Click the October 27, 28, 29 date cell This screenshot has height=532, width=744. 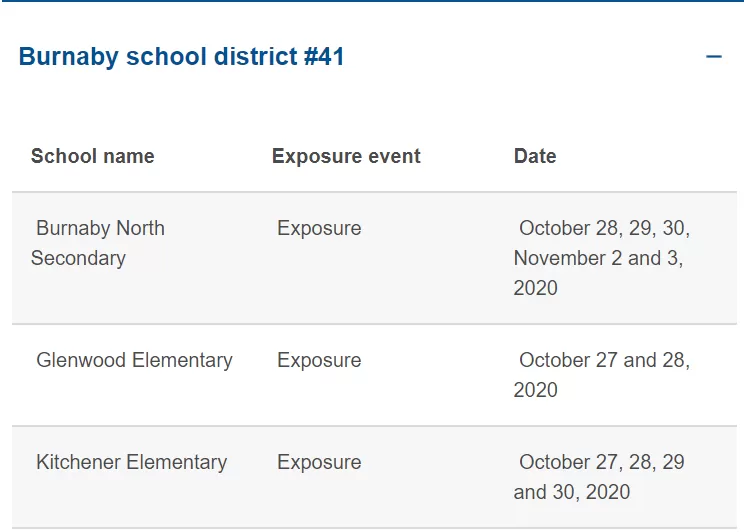tap(599, 477)
